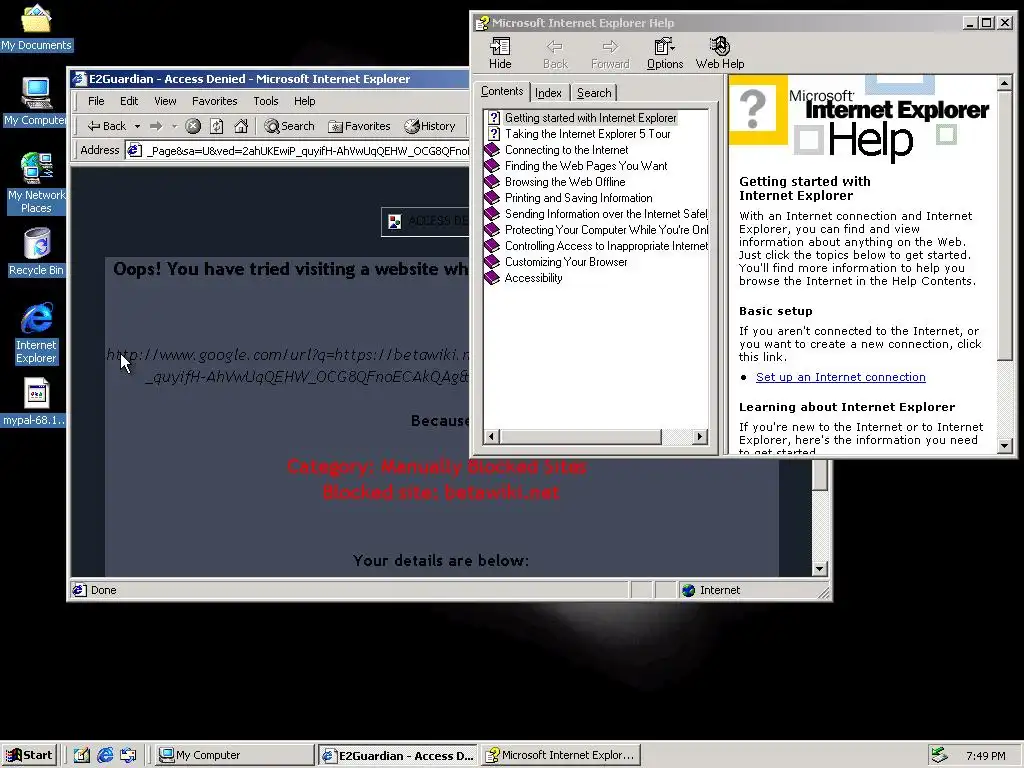1024x768 pixels.
Task: Expand Finding the Web Pages You Want
Action: pos(586,166)
